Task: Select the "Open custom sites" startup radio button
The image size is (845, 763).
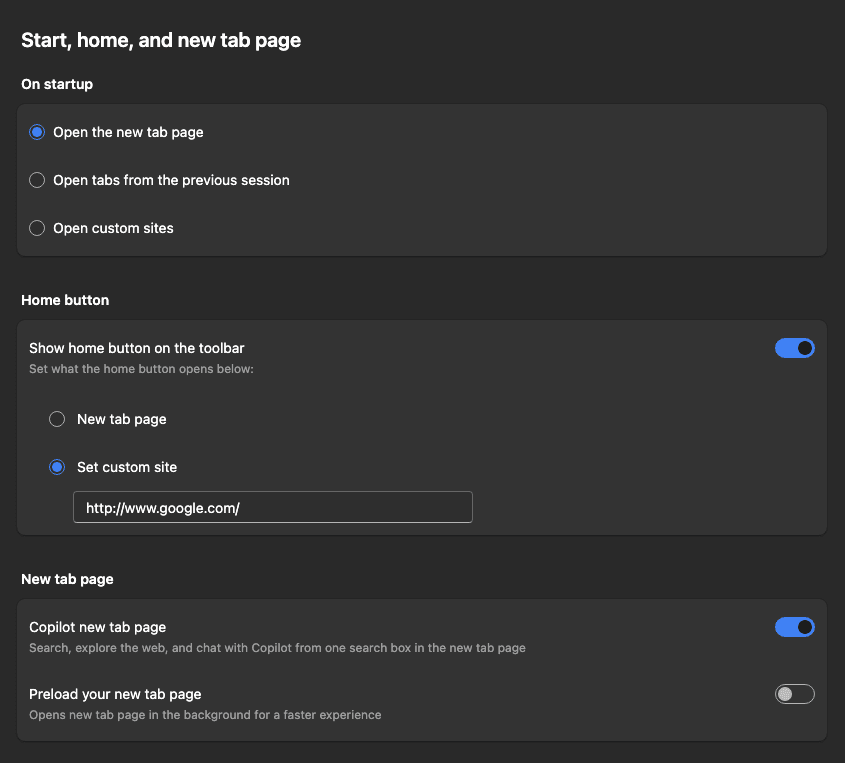Action: pos(37,228)
